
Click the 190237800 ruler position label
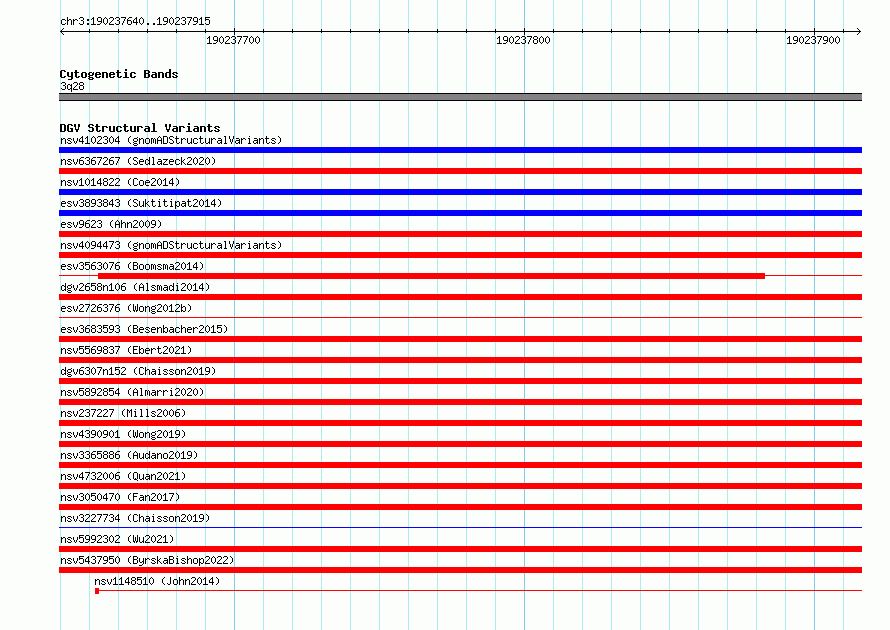click(523, 40)
